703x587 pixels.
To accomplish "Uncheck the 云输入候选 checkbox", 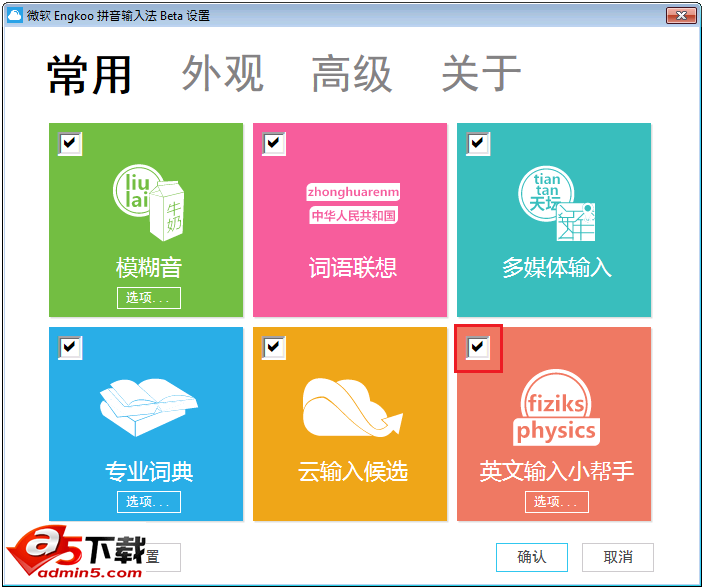I will click(274, 348).
